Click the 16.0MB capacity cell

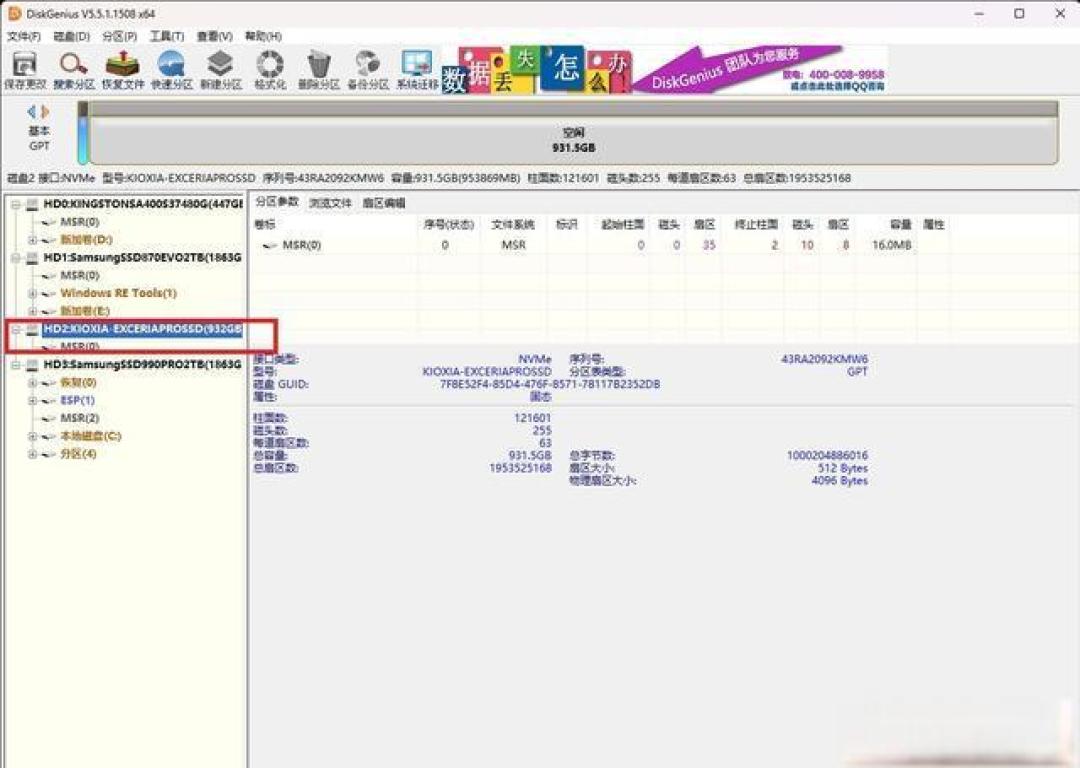click(891, 245)
